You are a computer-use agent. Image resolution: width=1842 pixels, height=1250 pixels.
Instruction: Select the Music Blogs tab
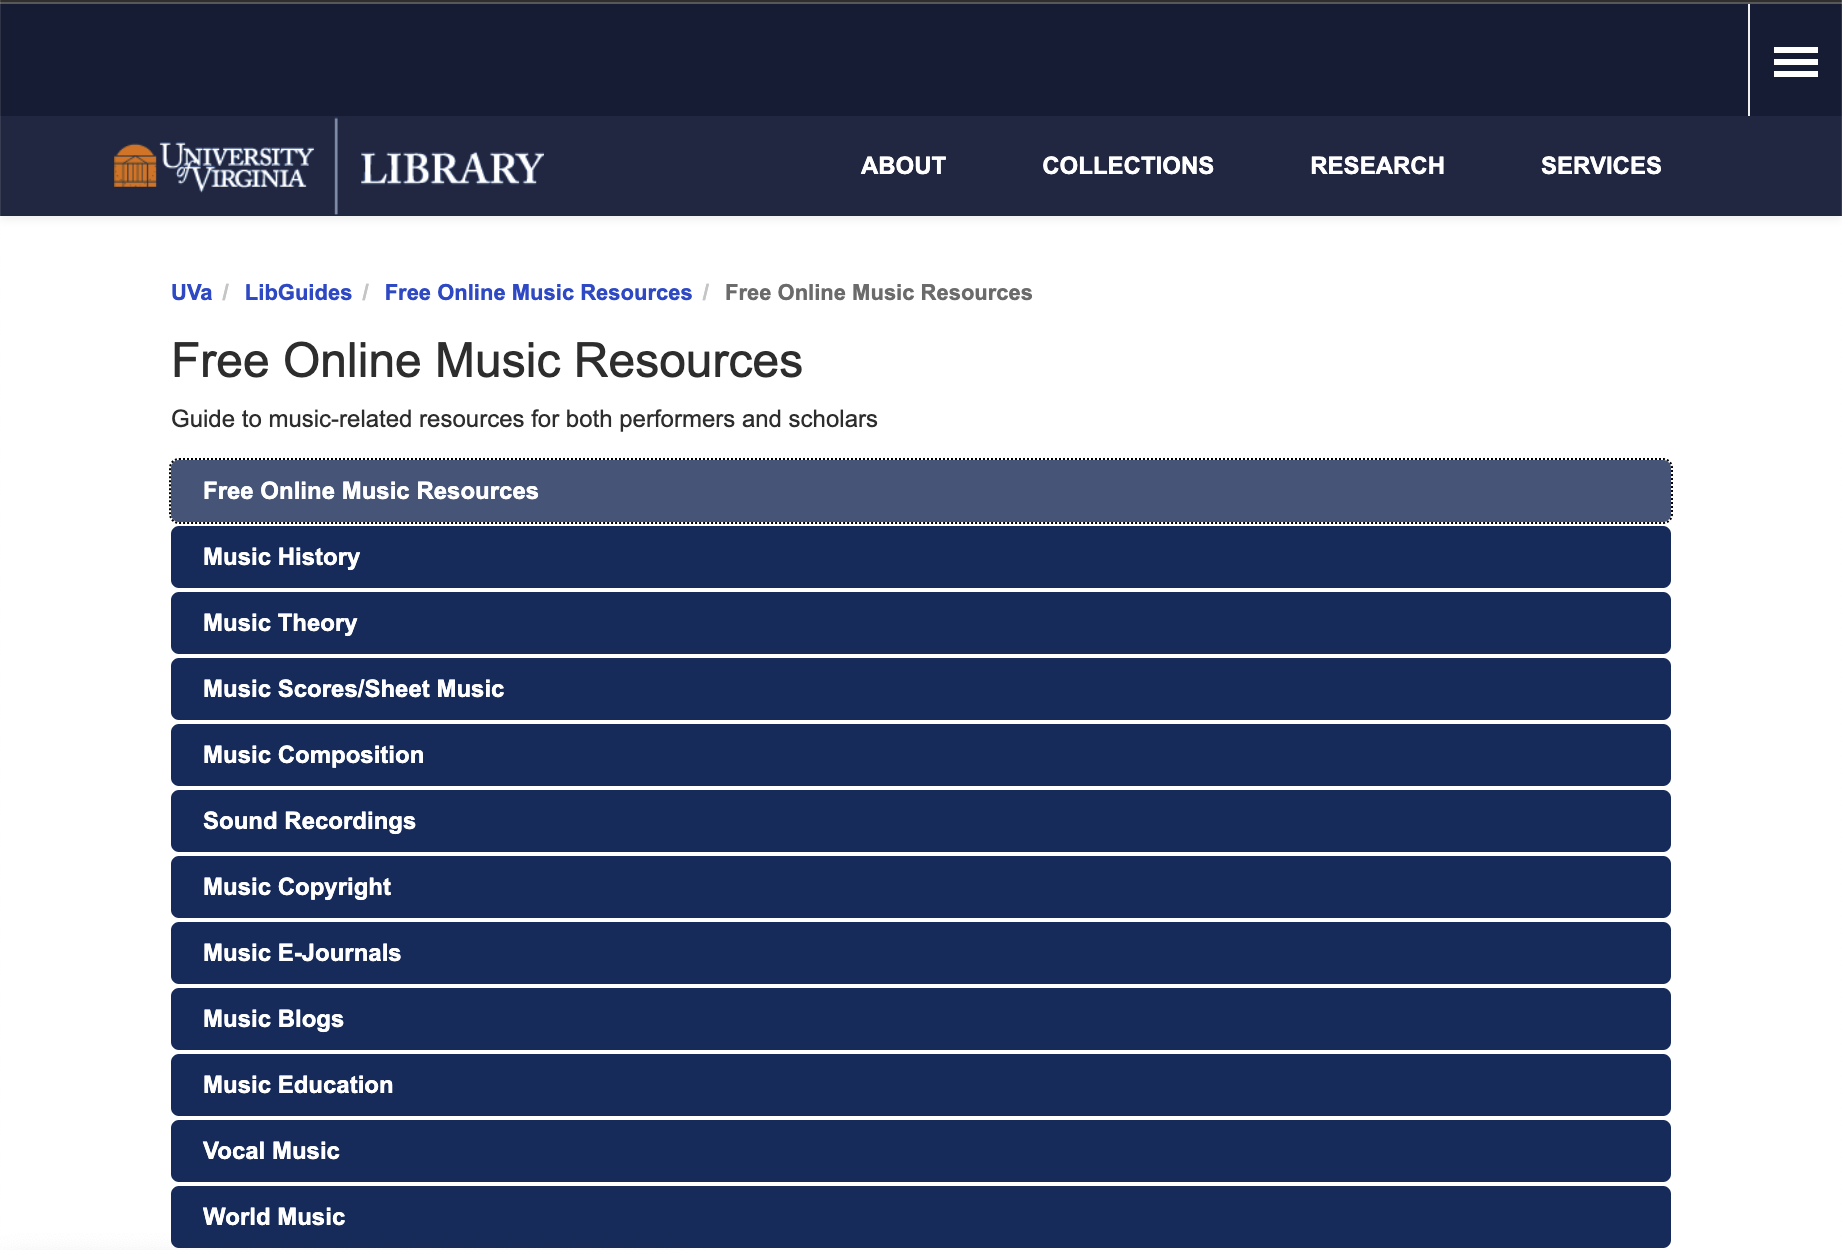pyautogui.click(x=921, y=1019)
